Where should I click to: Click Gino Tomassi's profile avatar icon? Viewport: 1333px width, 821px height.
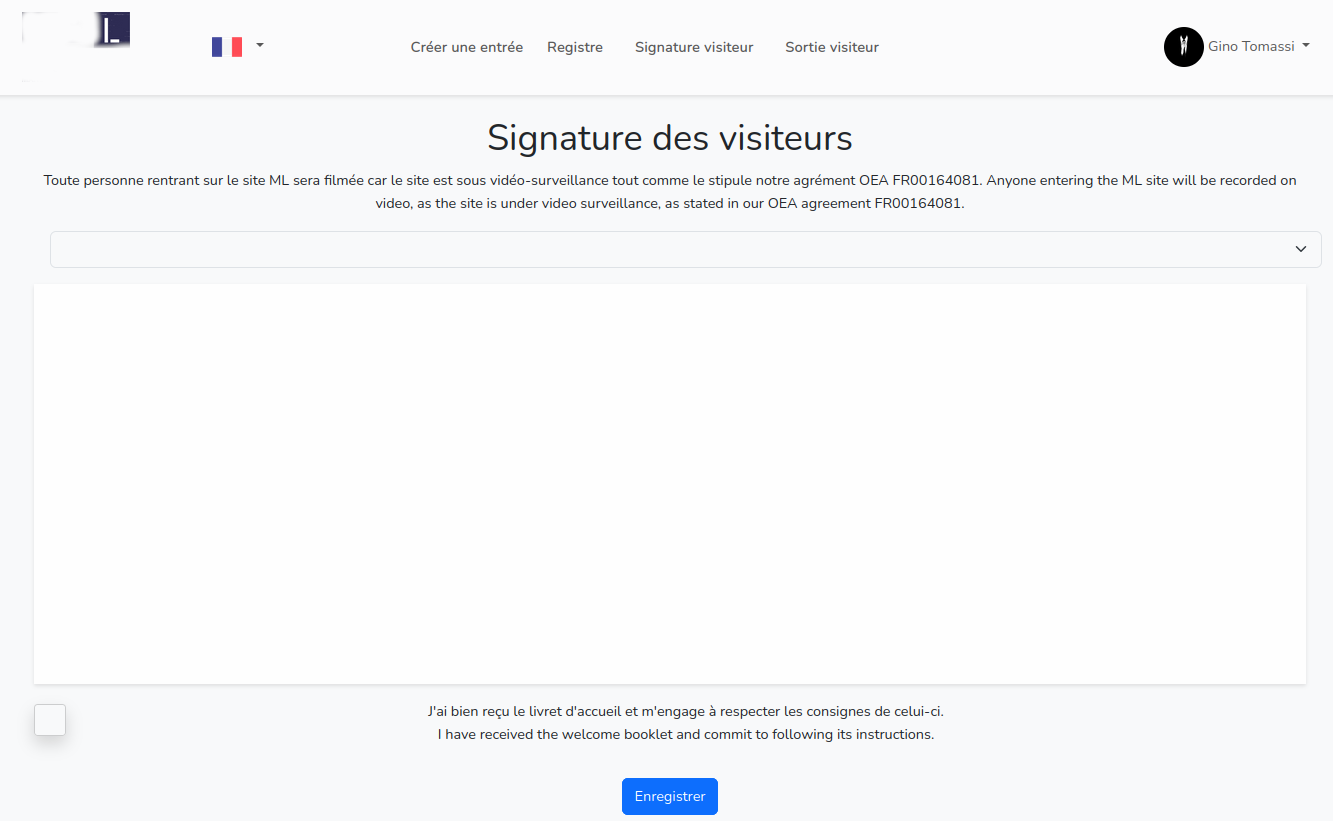coord(1183,47)
